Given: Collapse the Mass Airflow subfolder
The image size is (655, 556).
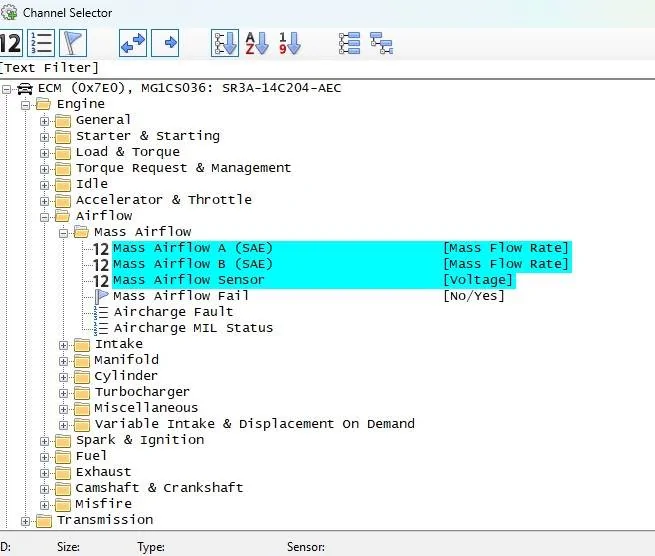Looking at the screenshot, I should [x=63, y=233].
